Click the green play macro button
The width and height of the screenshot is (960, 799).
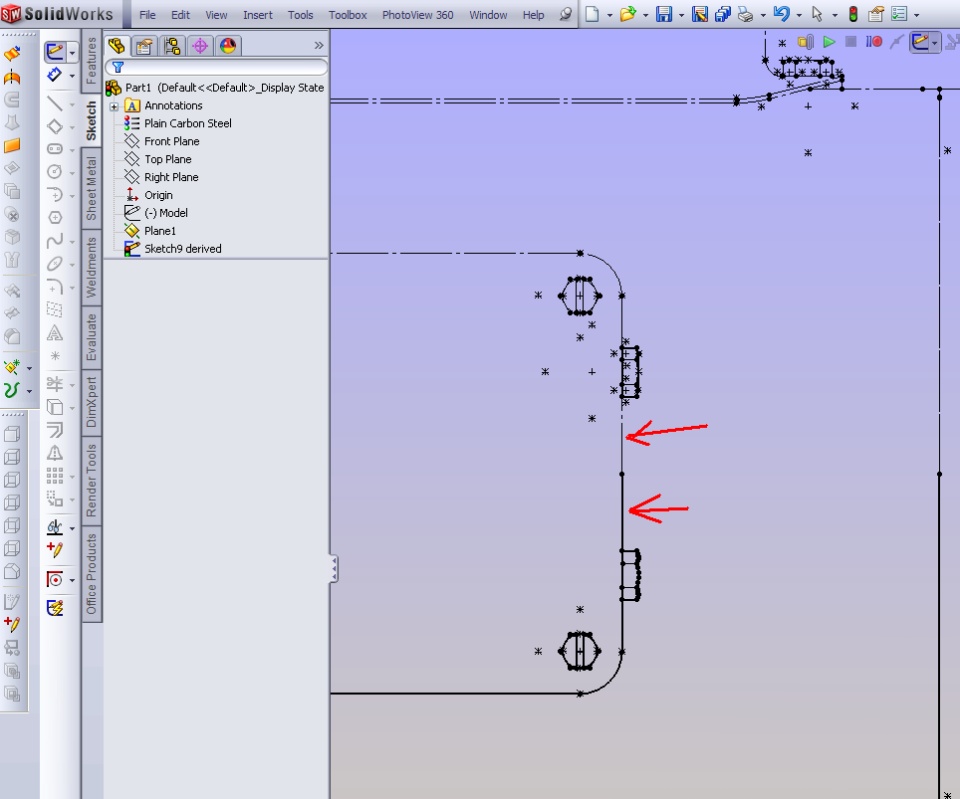click(829, 42)
